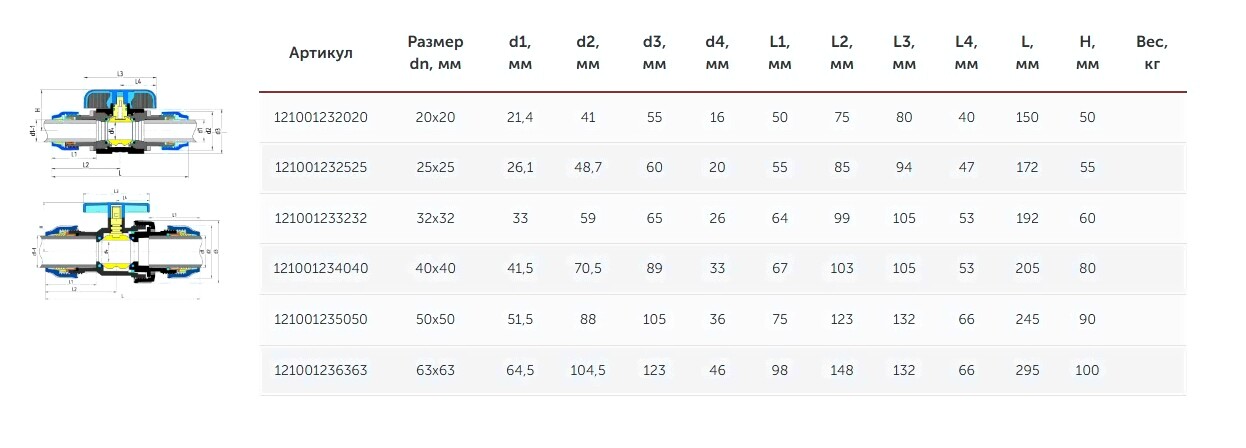Select article number 121001232525
Viewport: 1246px width, 448px height.
pos(321,167)
